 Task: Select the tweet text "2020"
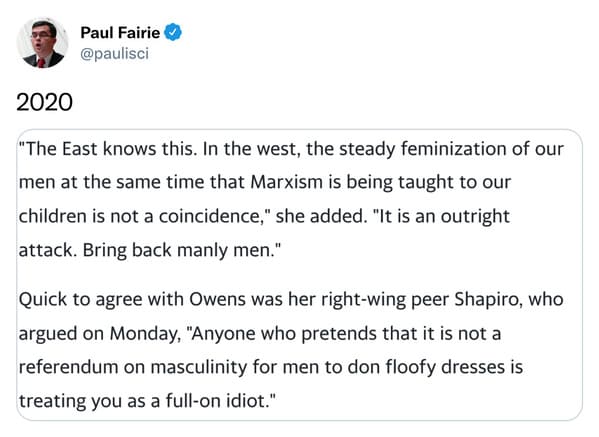pyautogui.click(x=44, y=102)
